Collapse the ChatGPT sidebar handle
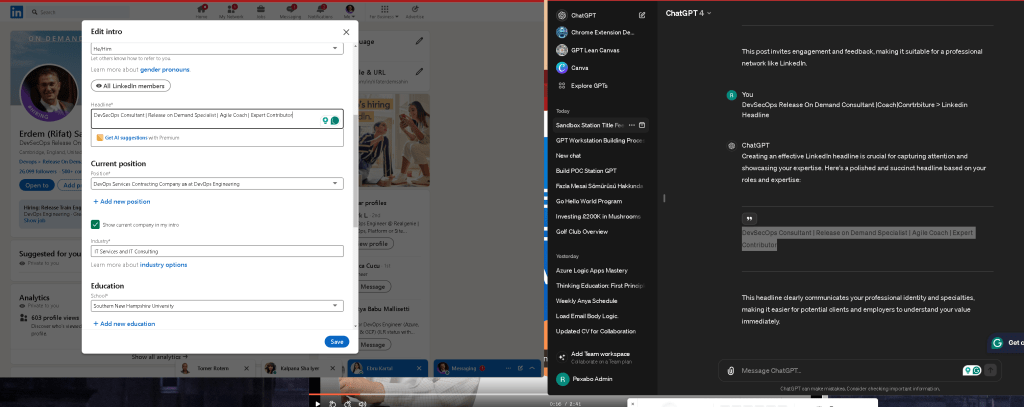The image size is (1024, 407). tap(664, 198)
